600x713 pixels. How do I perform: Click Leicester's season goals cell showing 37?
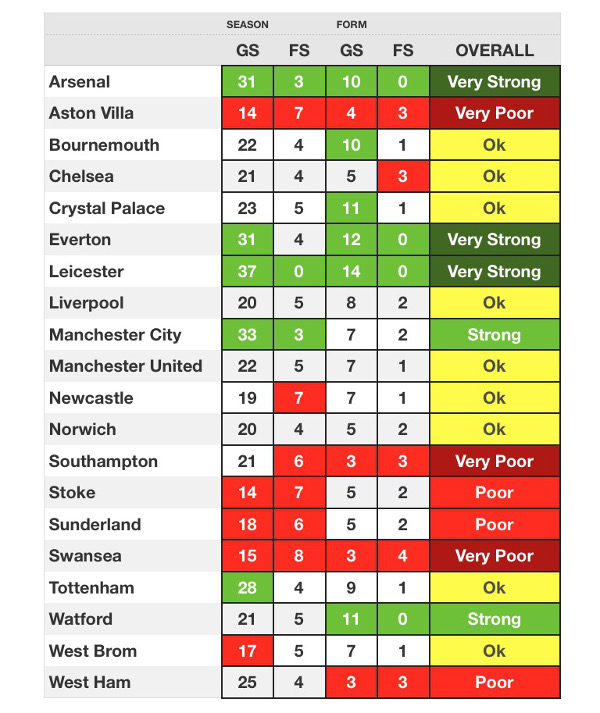point(247,271)
